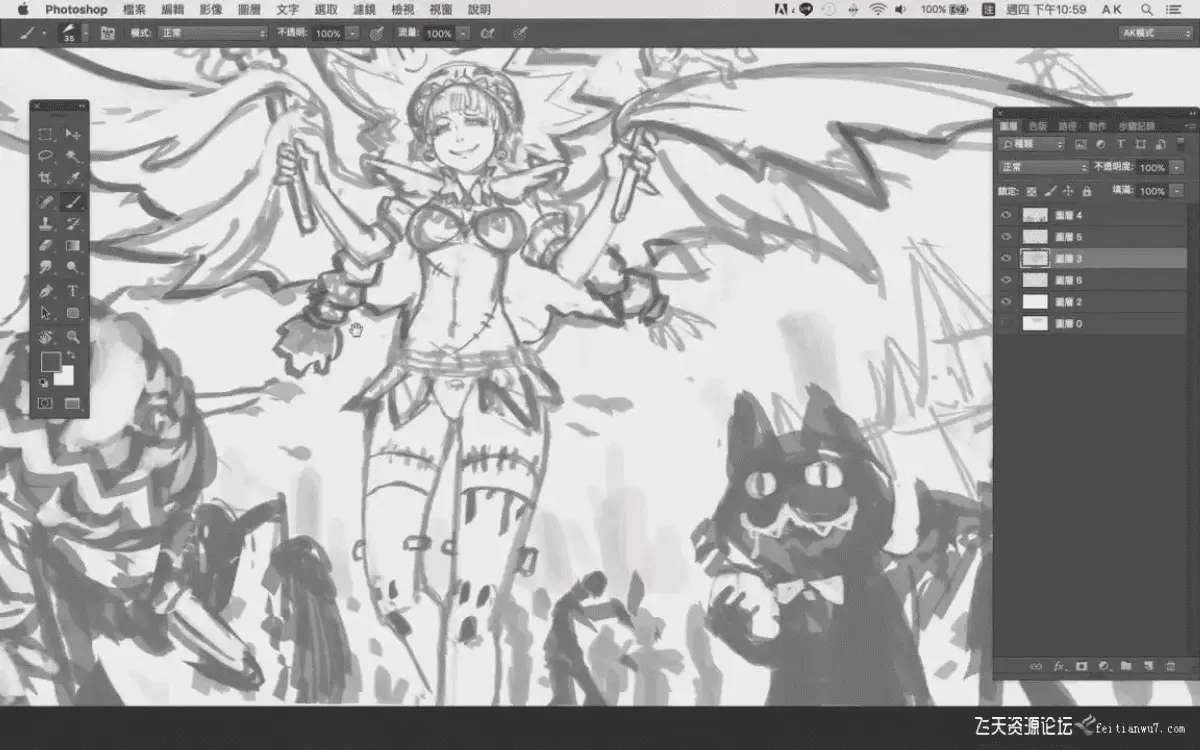
Task: Toggle Quick Mask mode
Action: coord(45,404)
